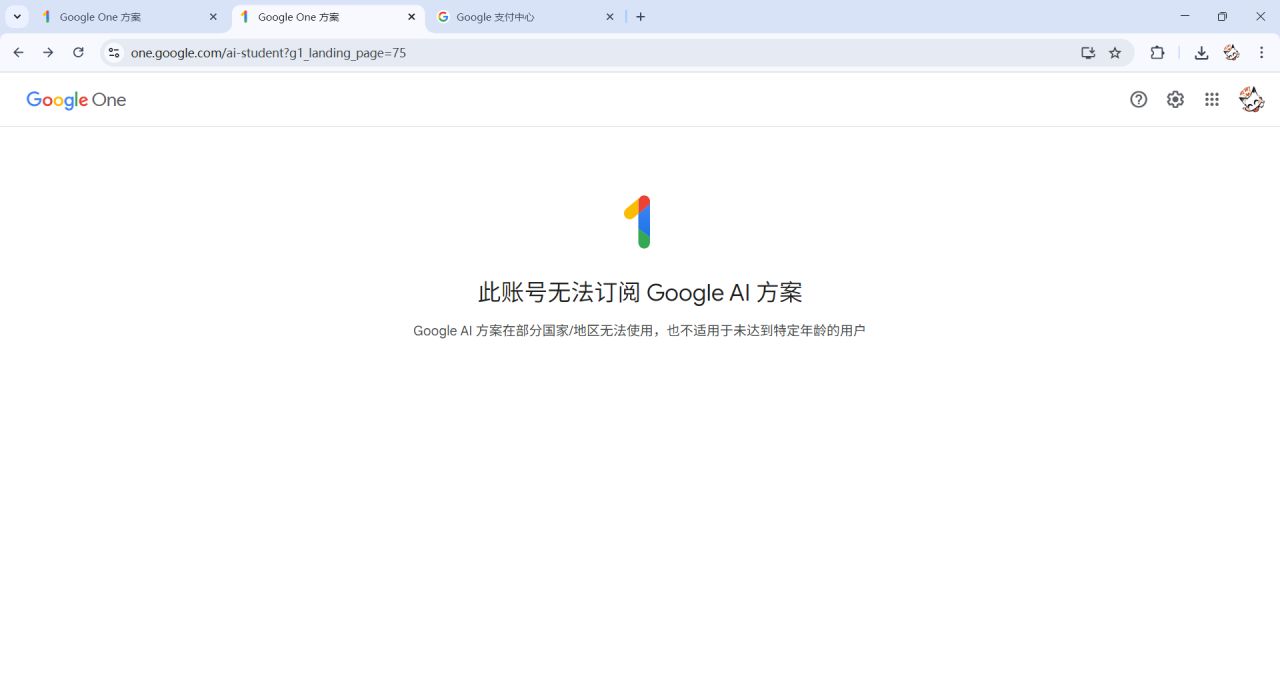This screenshot has height=680, width=1280.
Task: Reload the current page
Action: 78,52
